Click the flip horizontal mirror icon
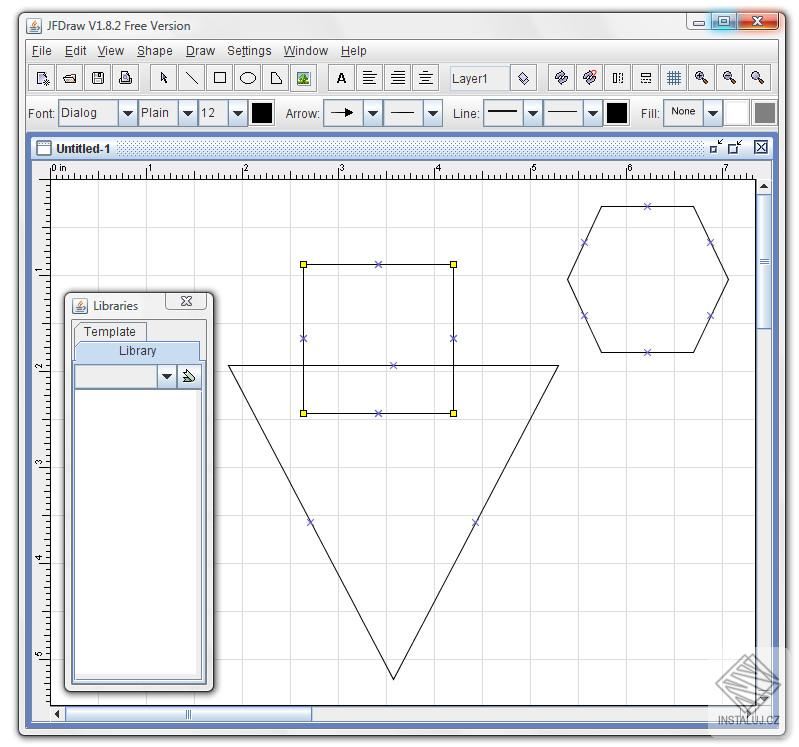This screenshot has width=799, height=747. [618, 78]
